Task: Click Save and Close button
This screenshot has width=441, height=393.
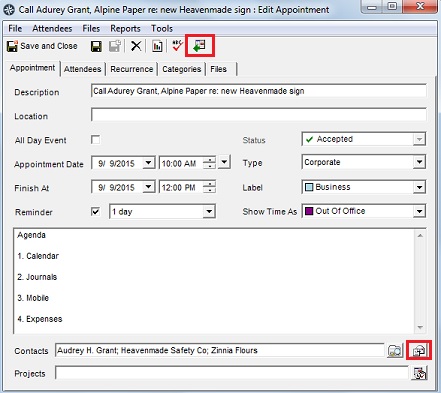Action: click(x=42, y=46)
